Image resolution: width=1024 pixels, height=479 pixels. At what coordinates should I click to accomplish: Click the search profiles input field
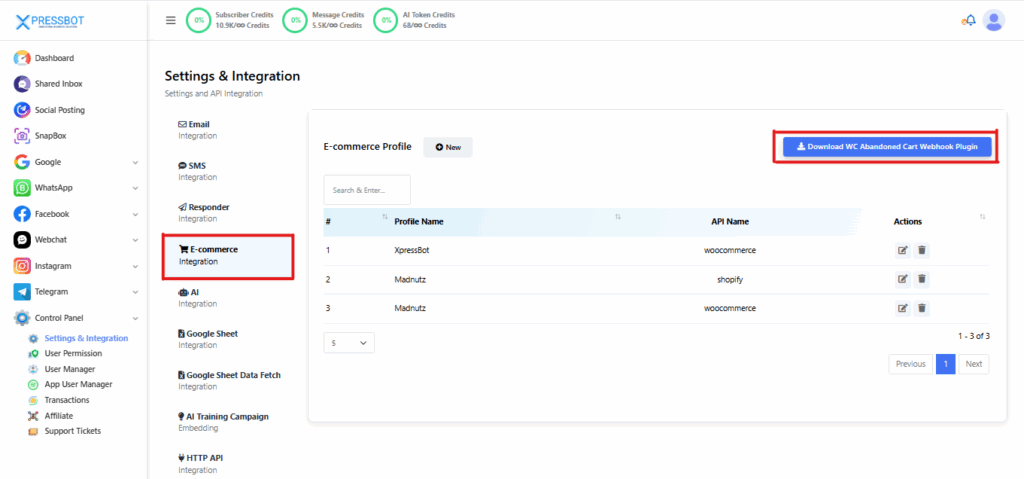click(367, 190)
